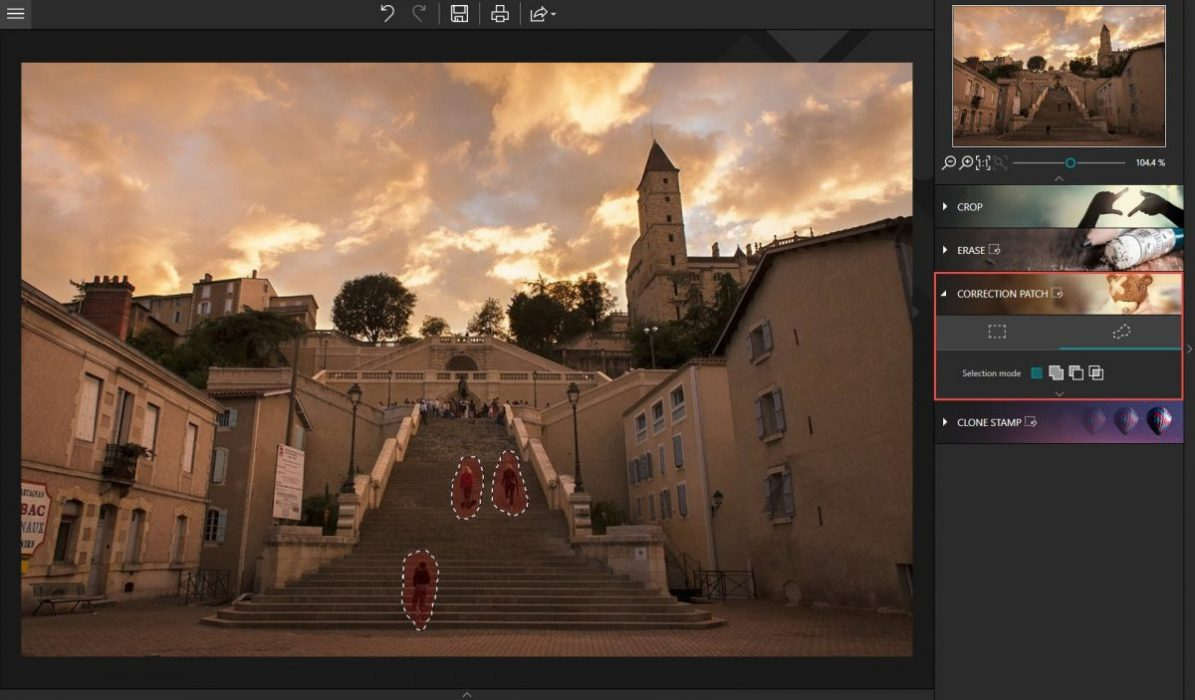Click the Share/Export icon in the toolbar
Viewport: 1195px width, 700px height.
pyautogui.click(x=536, y=13)
